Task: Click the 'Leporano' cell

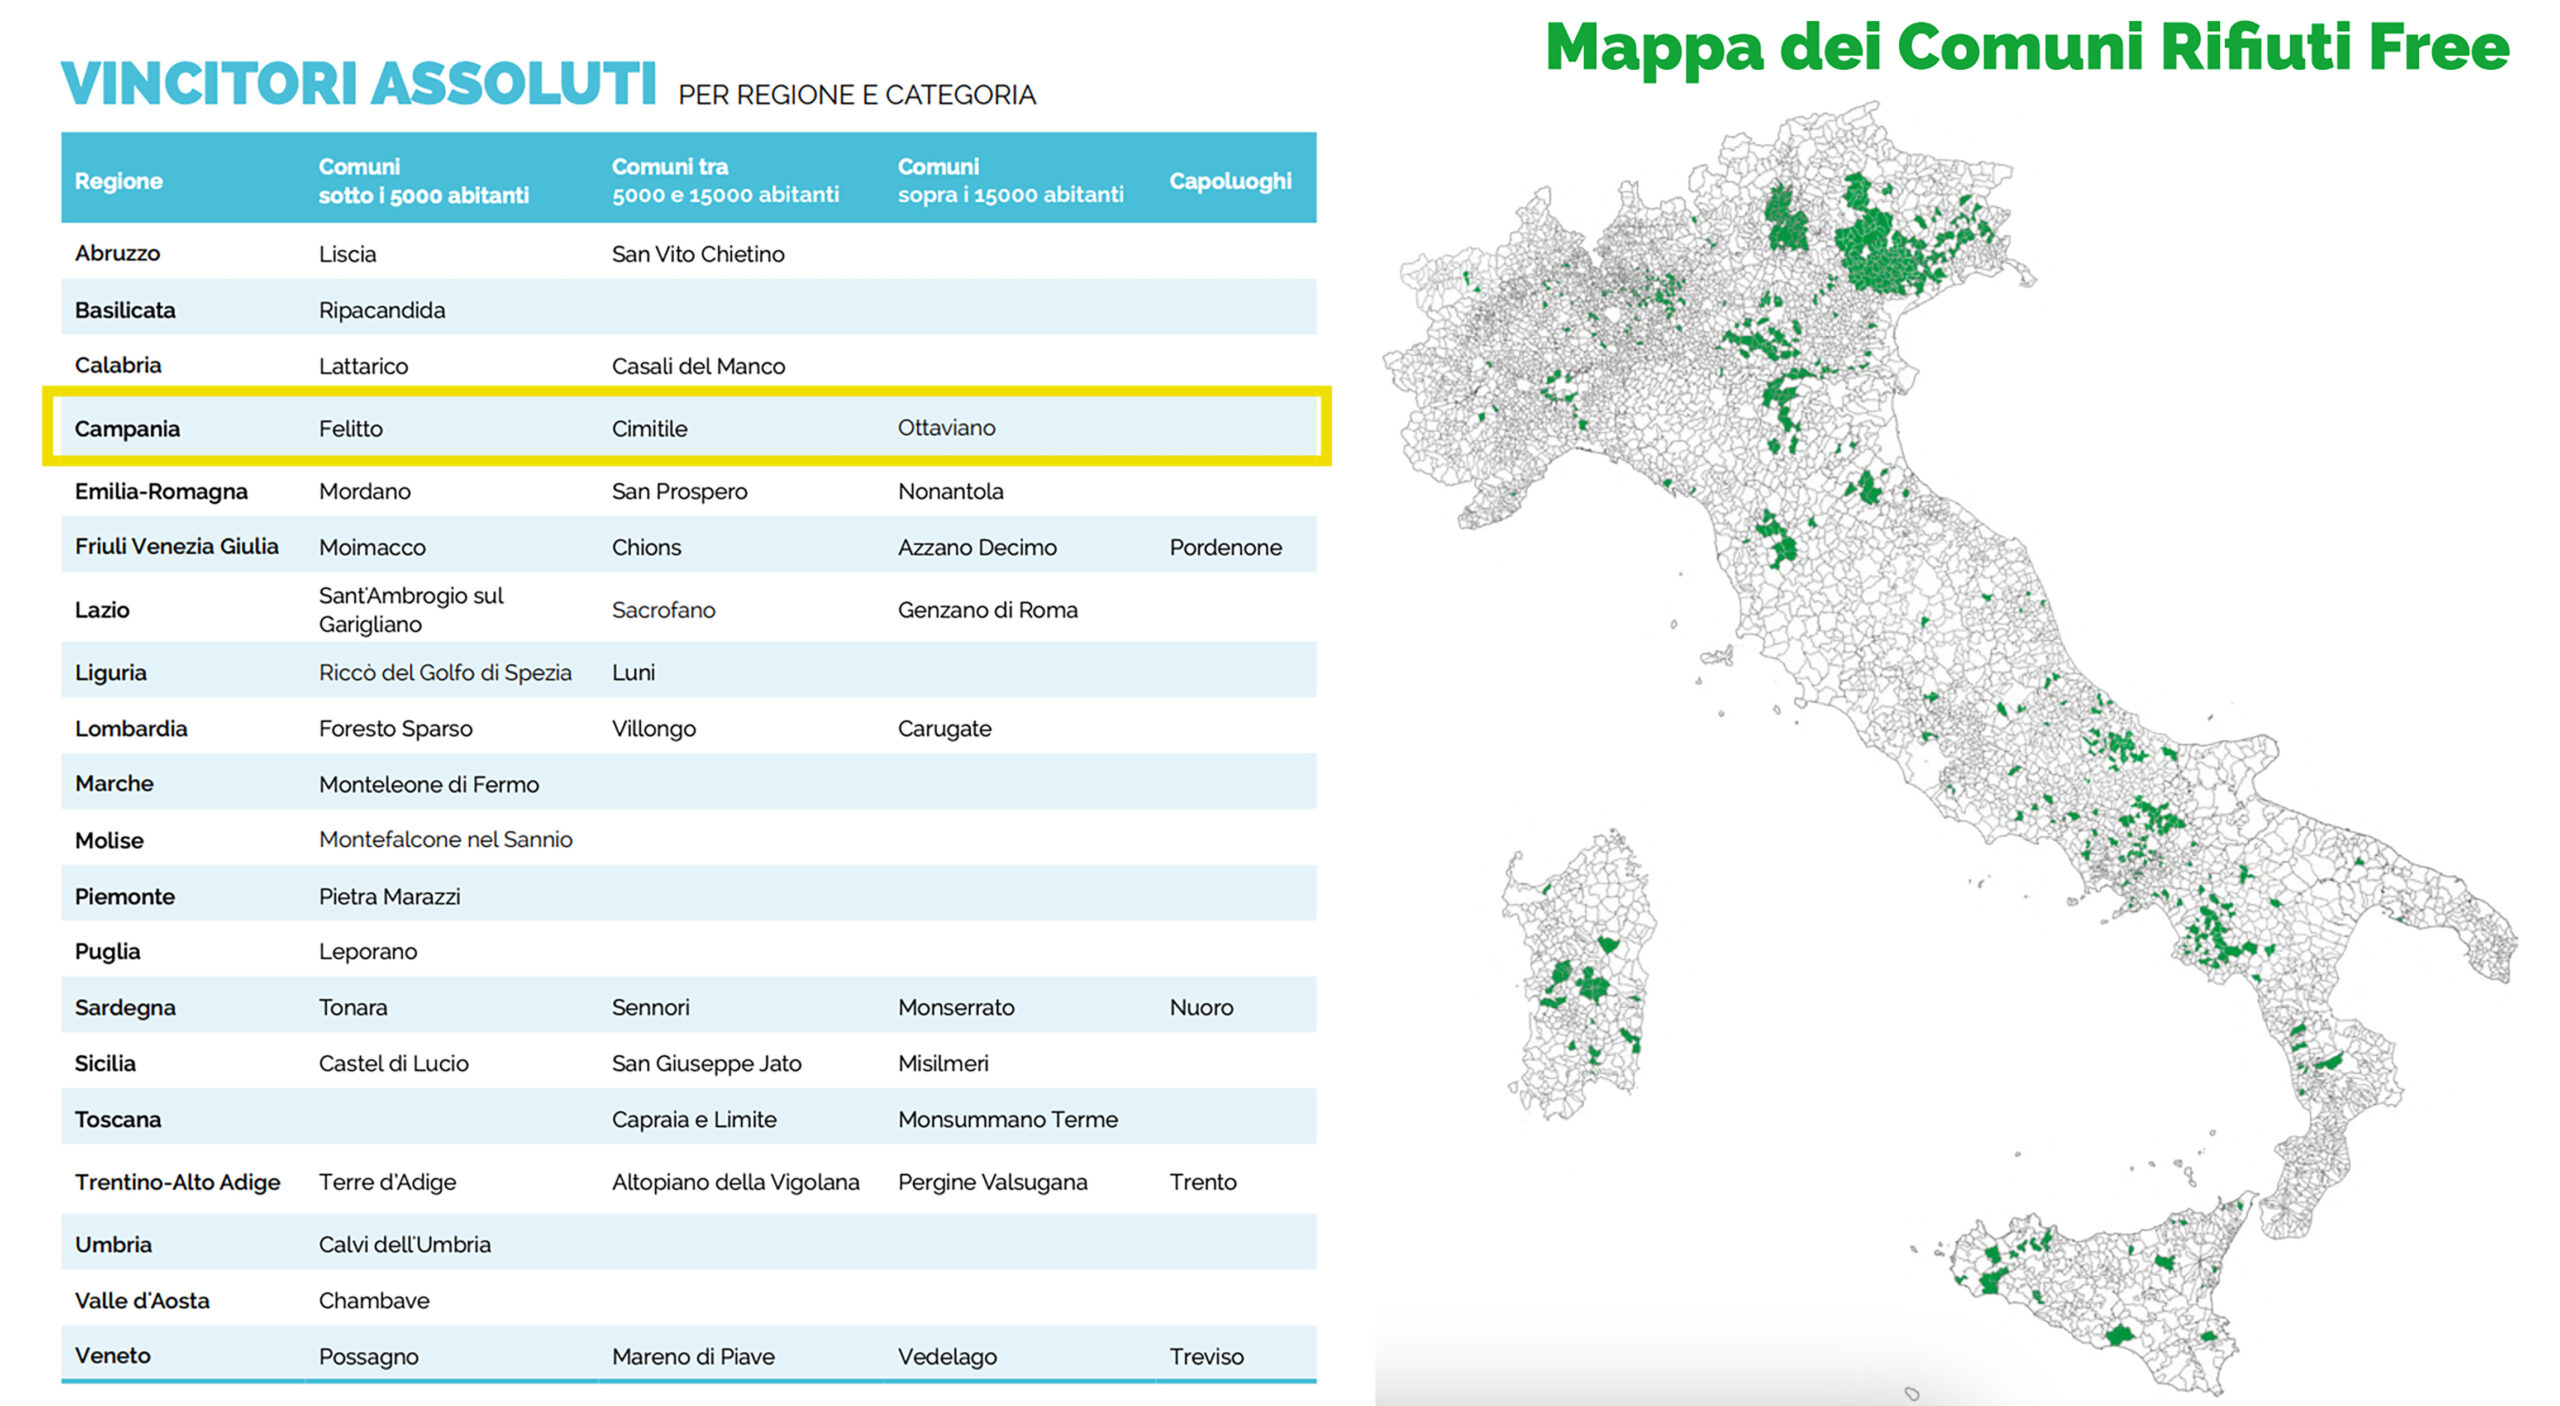Action: click(368, 952)
